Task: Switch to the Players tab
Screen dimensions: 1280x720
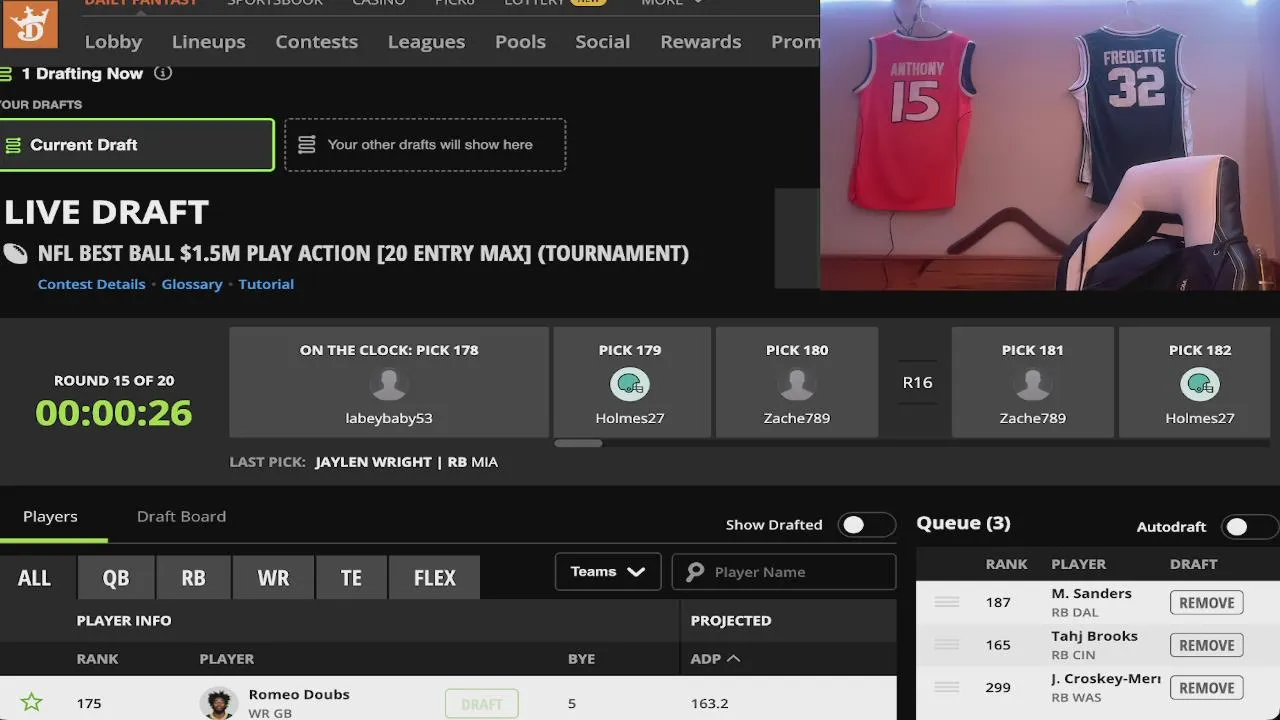Action: 50,516
